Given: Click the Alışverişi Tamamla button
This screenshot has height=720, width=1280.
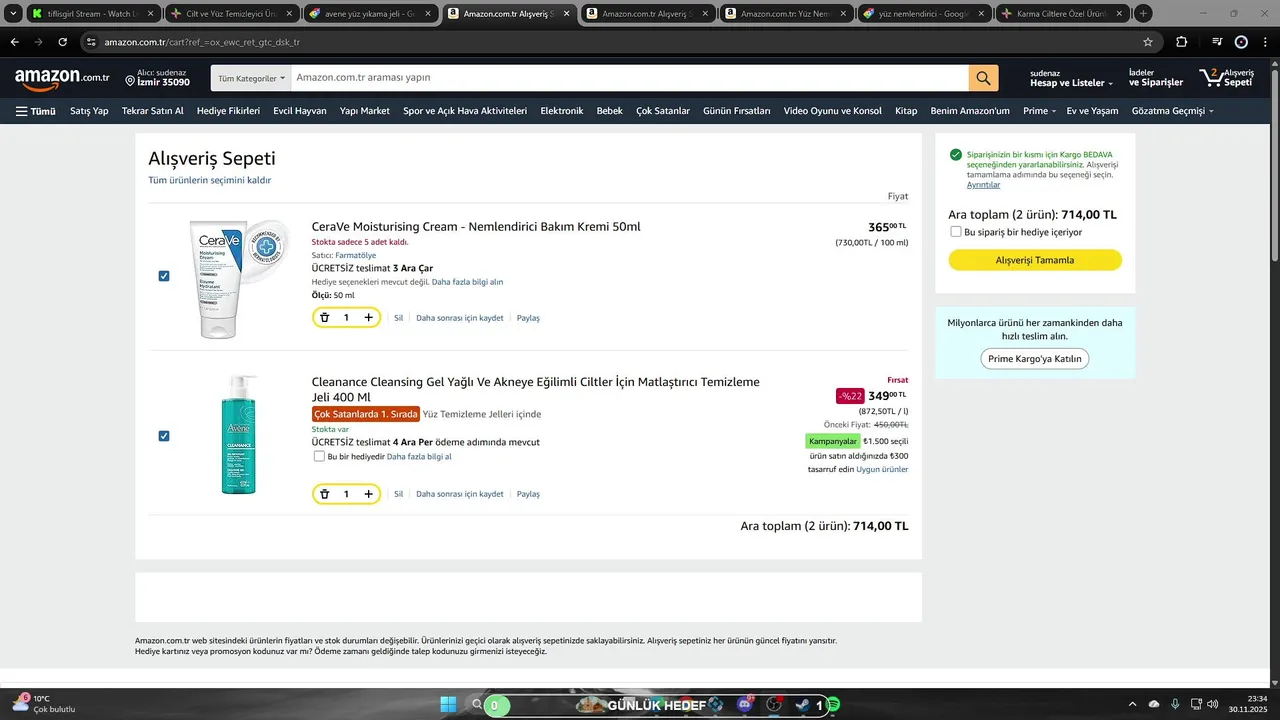Looking at the screenshot, I should tap(1035, 260).
